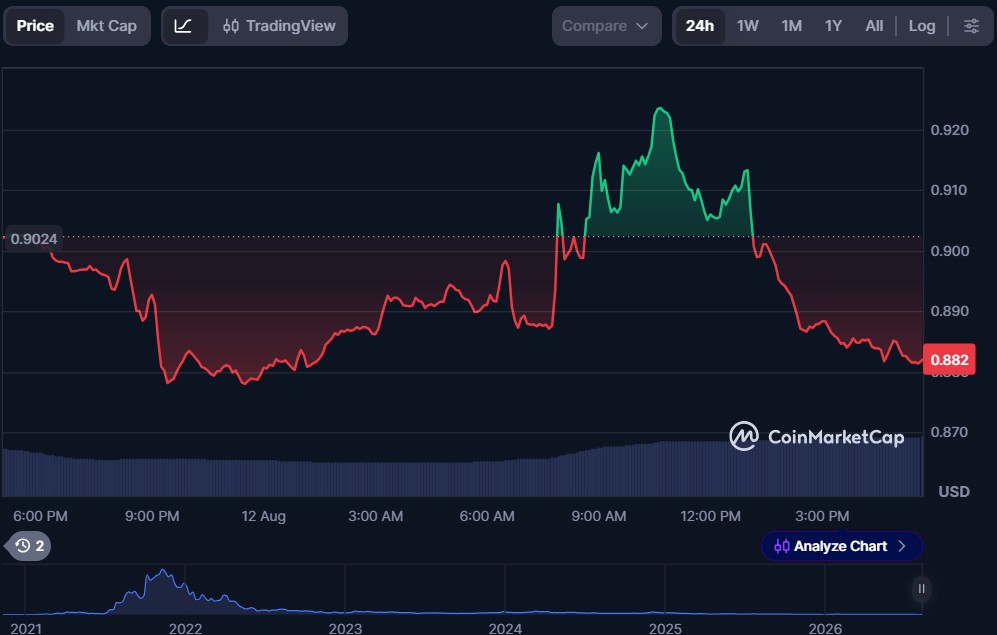Select the 1M time range
The height and width of the screenshot is (635, 997).
coord(792,26)
